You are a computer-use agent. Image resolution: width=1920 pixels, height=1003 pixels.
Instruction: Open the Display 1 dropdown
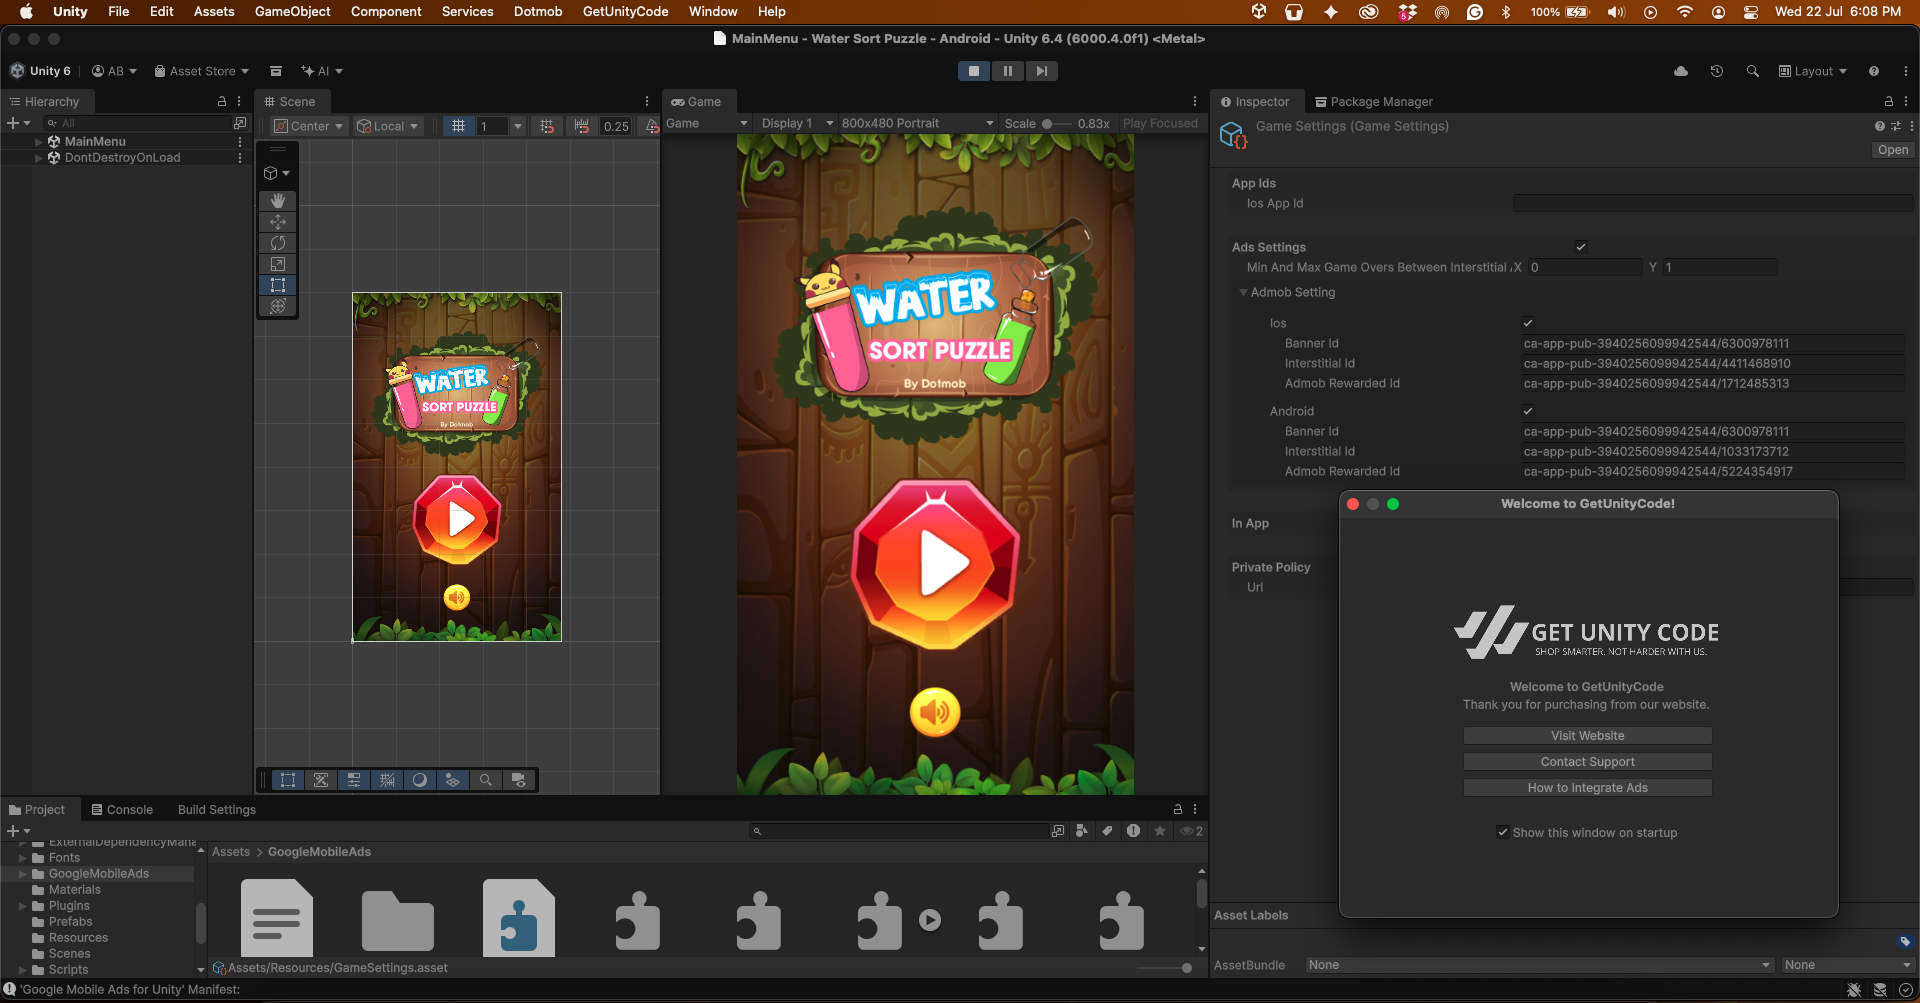click(x=796, y=123)
